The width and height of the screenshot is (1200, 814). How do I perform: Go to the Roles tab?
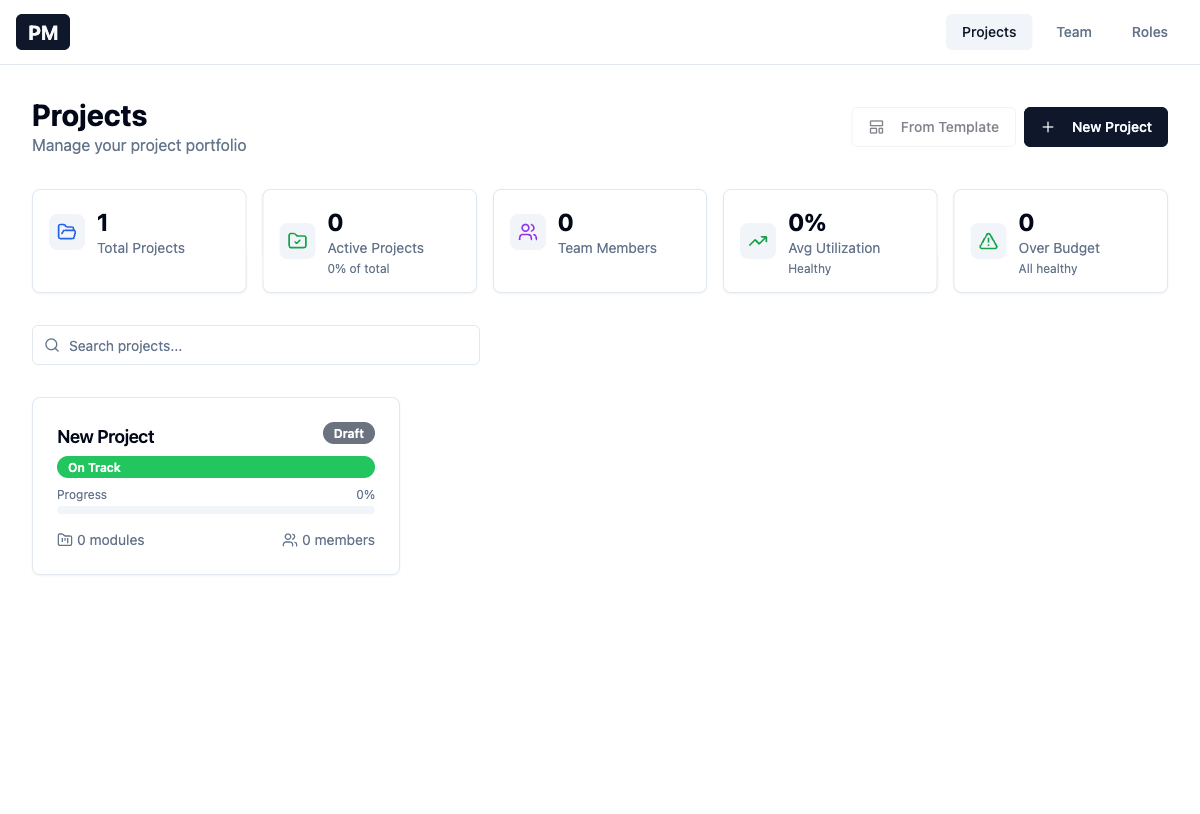pyautogui.click(x=1149, y=32)
